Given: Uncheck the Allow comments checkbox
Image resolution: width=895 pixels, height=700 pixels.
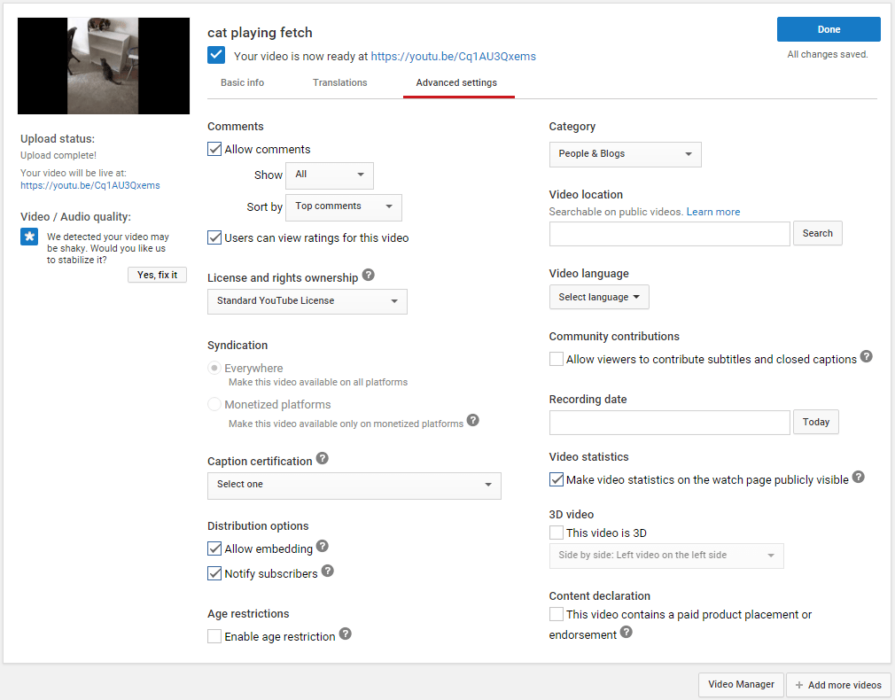Looking at the screenshot, I should click(x=214, y=148).
